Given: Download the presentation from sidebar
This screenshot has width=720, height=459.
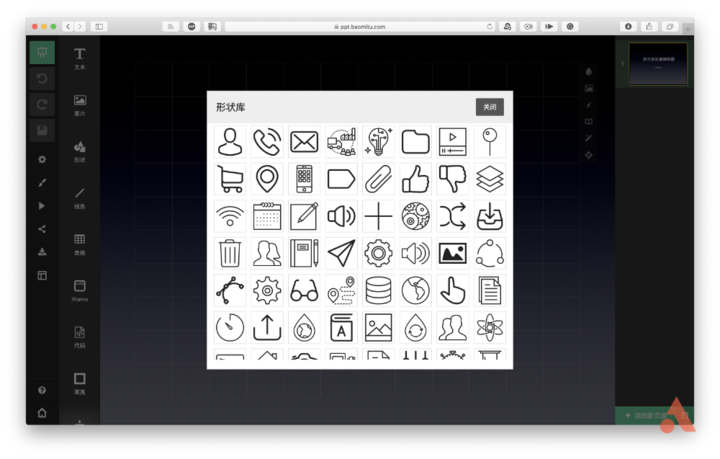Looking at the screenshot, I should tap(42, 252).
